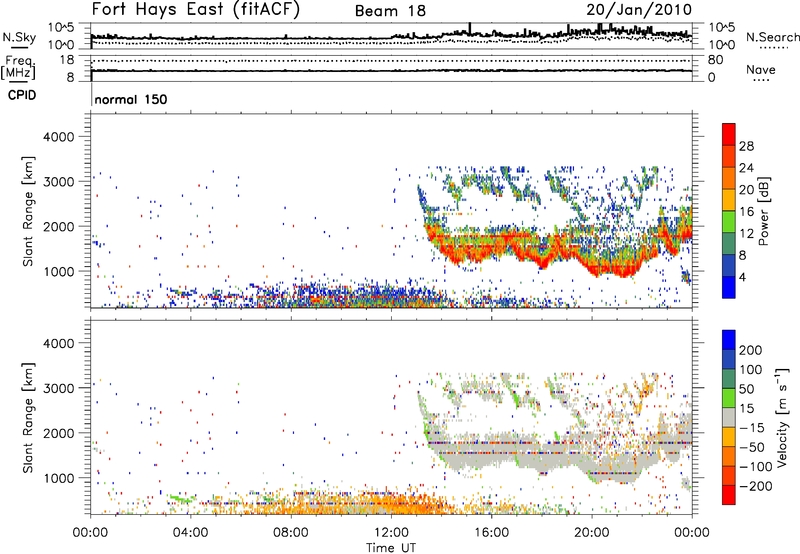
Task: Click the '24' power colorbar label
Action: [746, 168]
